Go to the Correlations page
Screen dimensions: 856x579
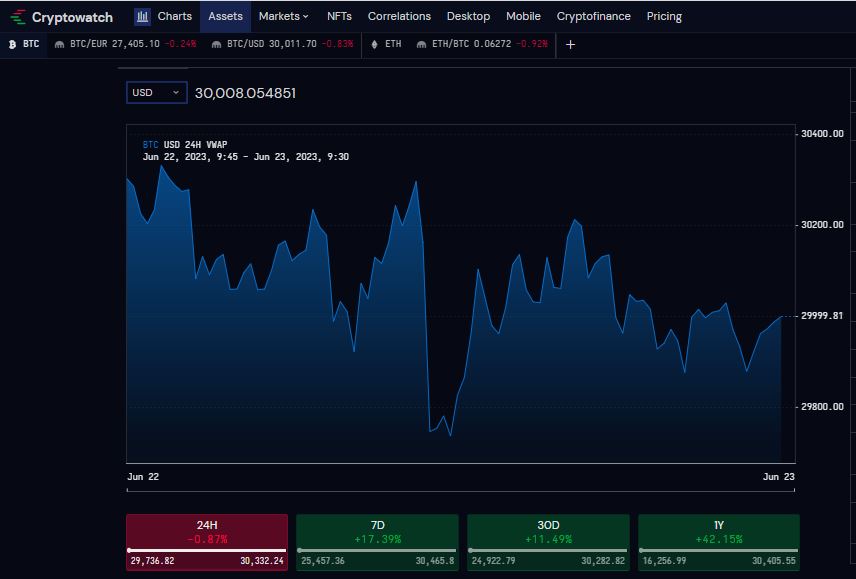[x=399, y=16]
